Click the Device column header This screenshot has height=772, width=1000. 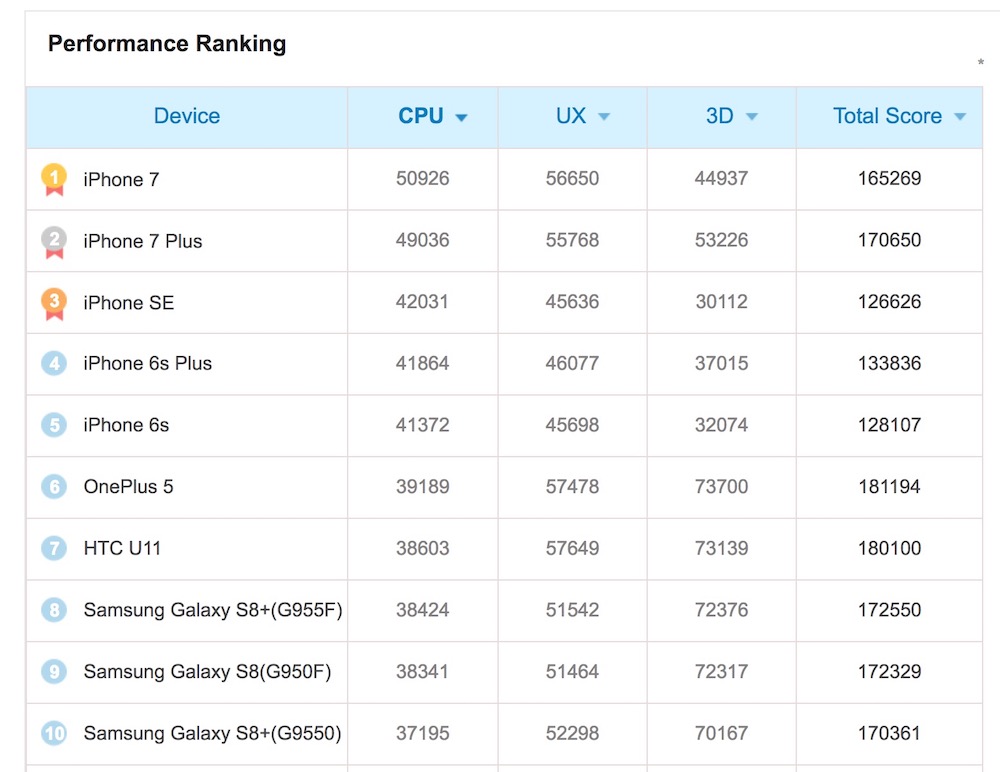[187, 116]
